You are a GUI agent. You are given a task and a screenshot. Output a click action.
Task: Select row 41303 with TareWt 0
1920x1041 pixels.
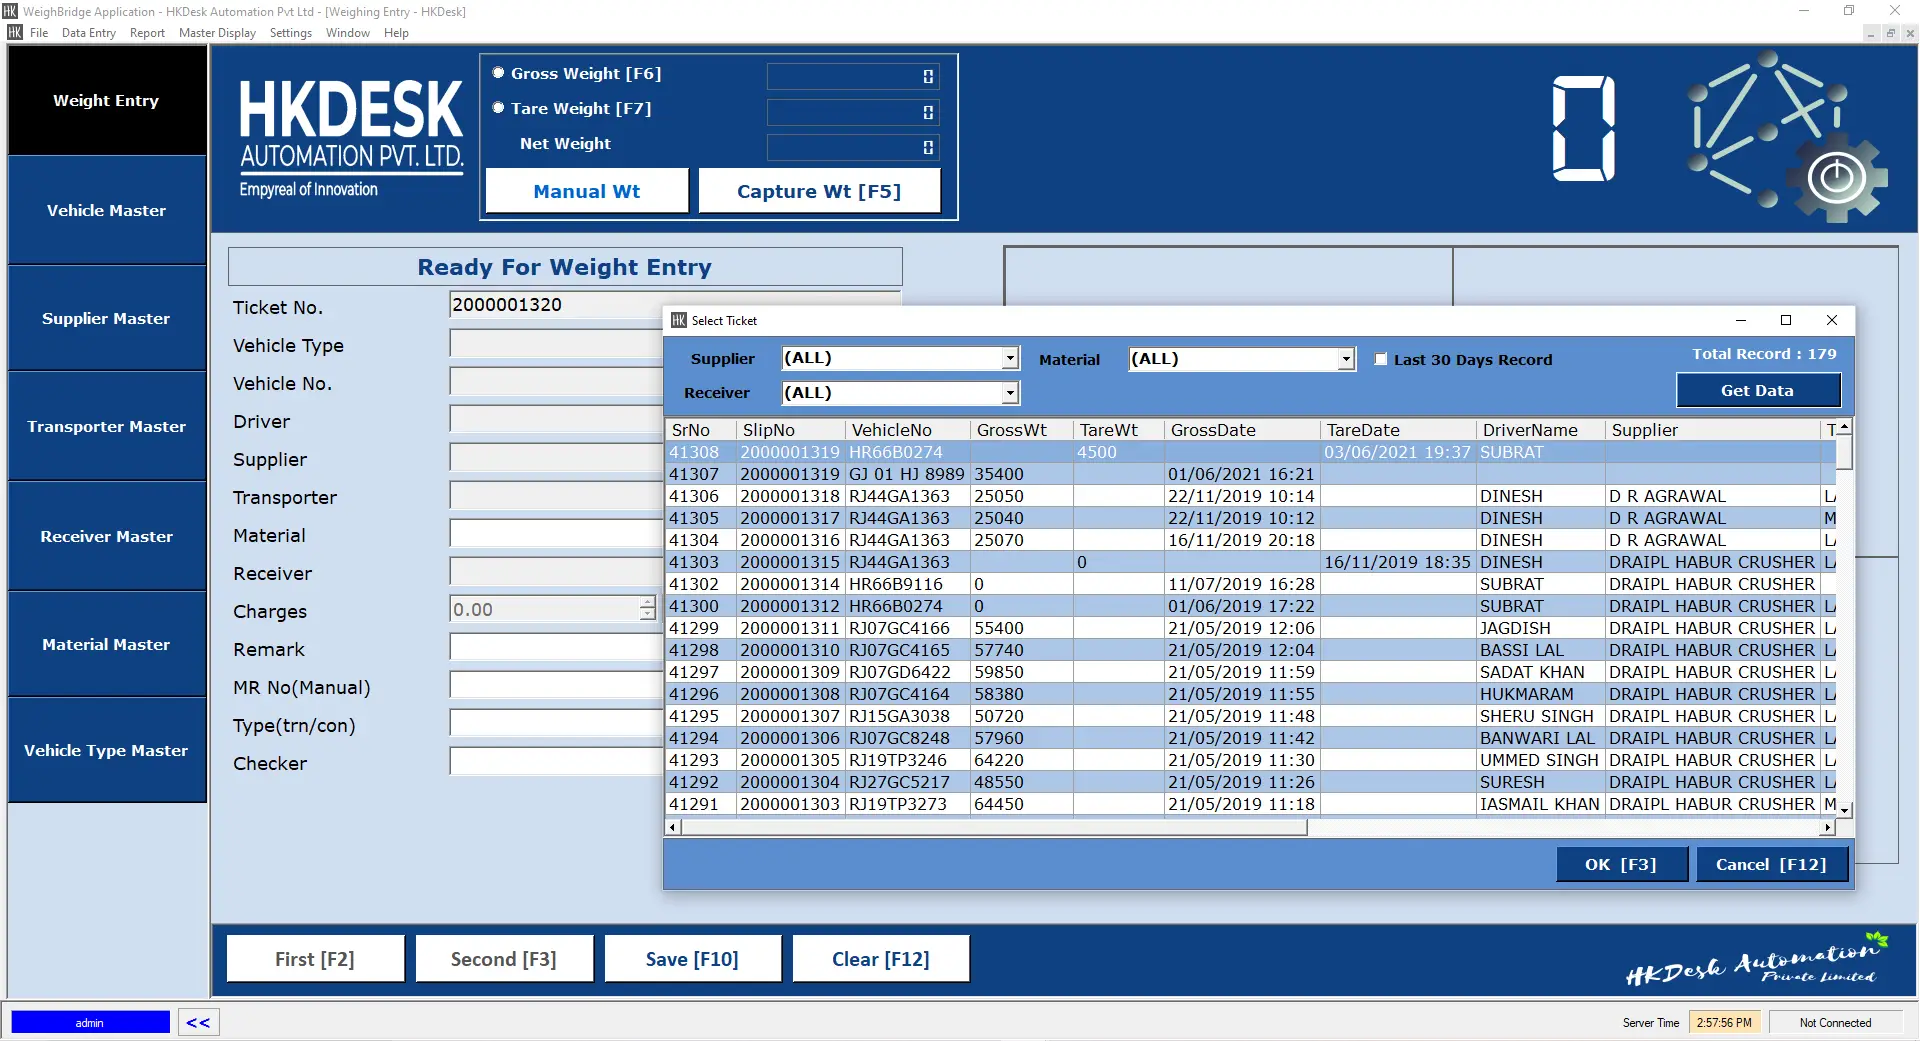pos(1251,562)
